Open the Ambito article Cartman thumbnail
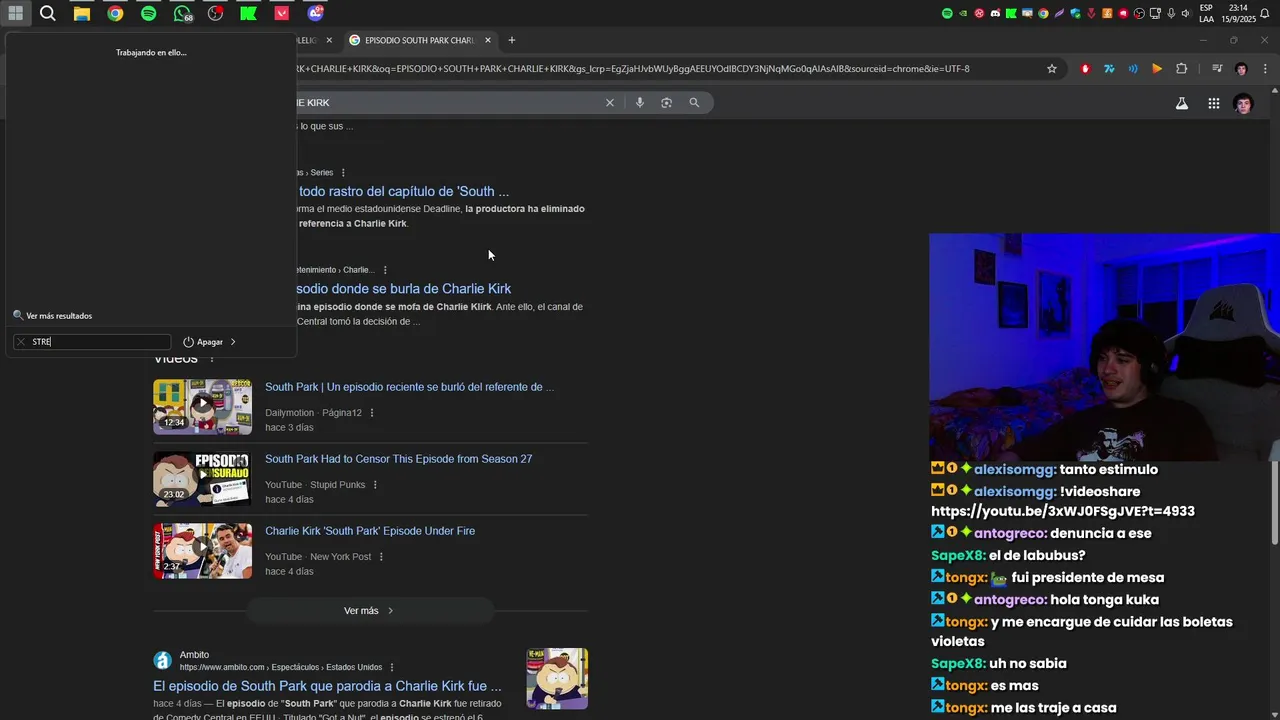The width and height of the screenshot is (1280, 720). point(557,678)
